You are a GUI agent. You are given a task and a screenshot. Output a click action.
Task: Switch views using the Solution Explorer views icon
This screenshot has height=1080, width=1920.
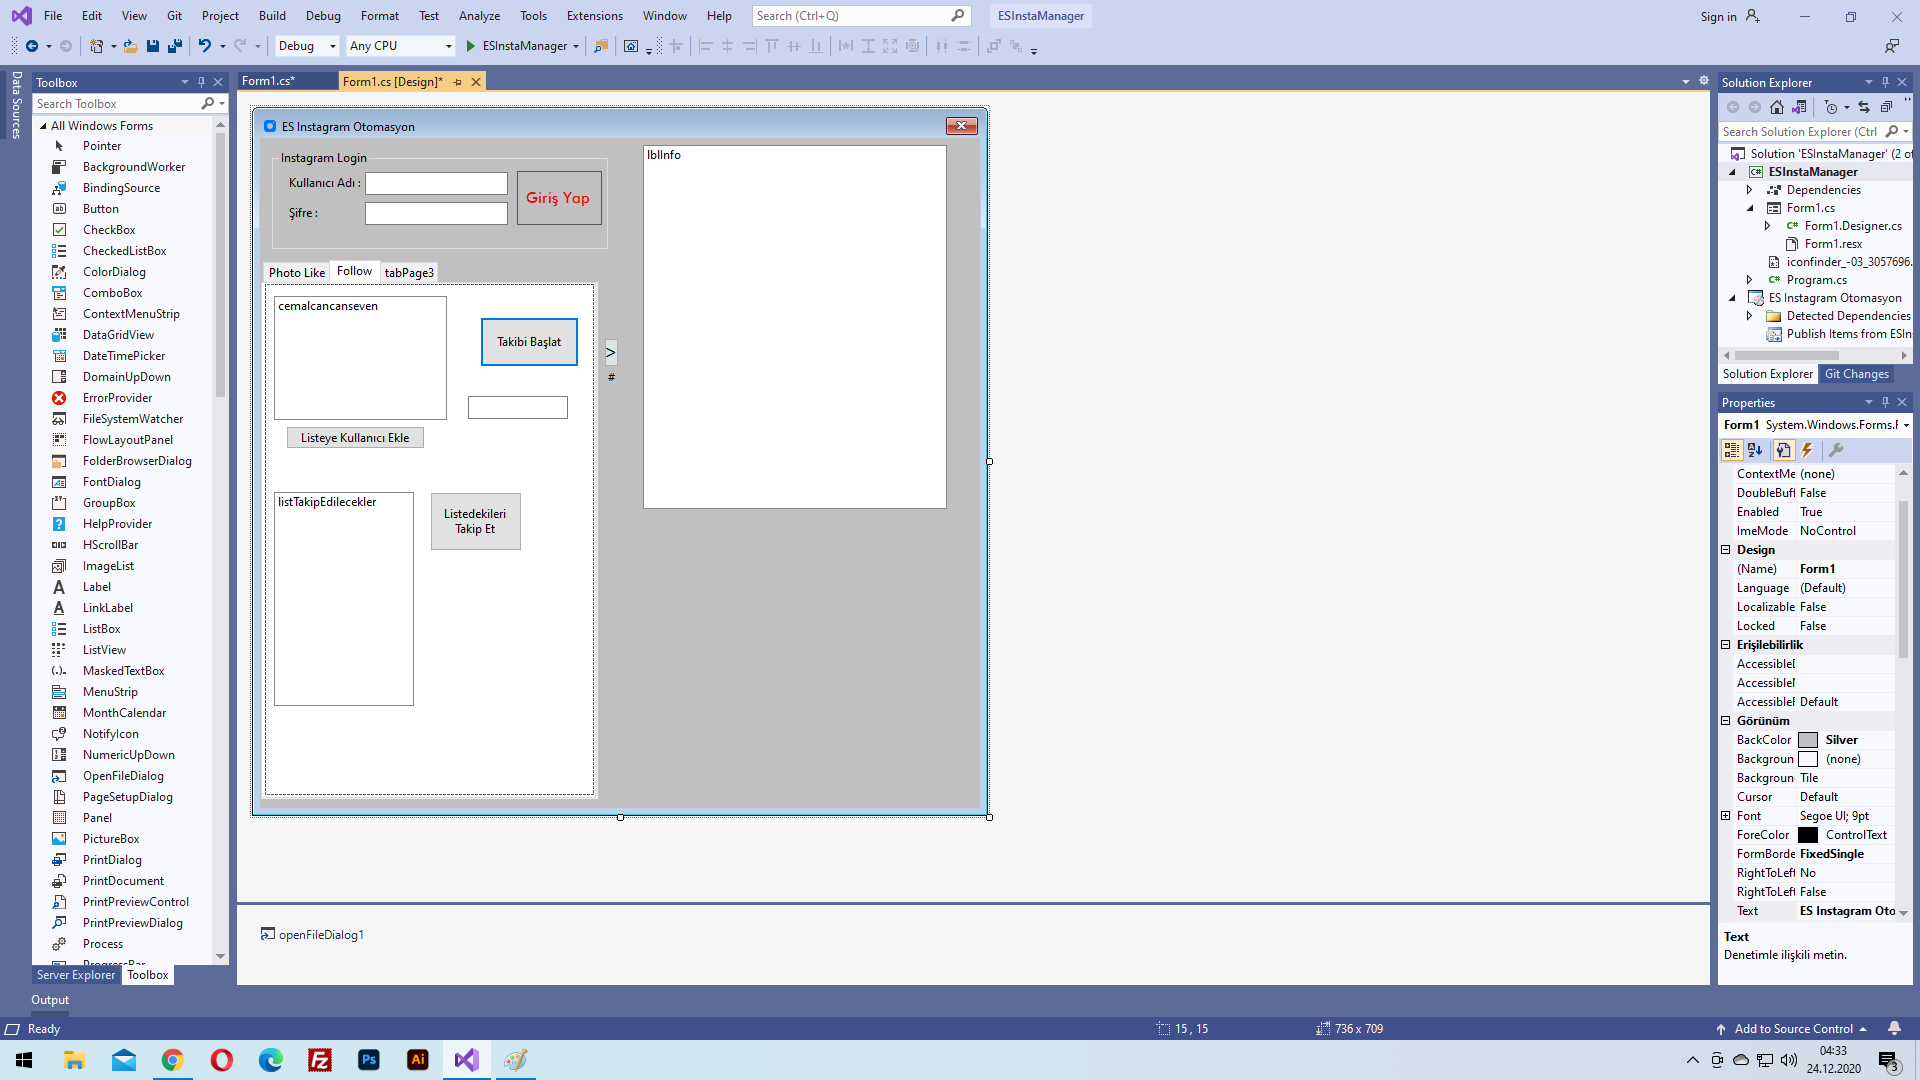click(x=1800, y=107)
